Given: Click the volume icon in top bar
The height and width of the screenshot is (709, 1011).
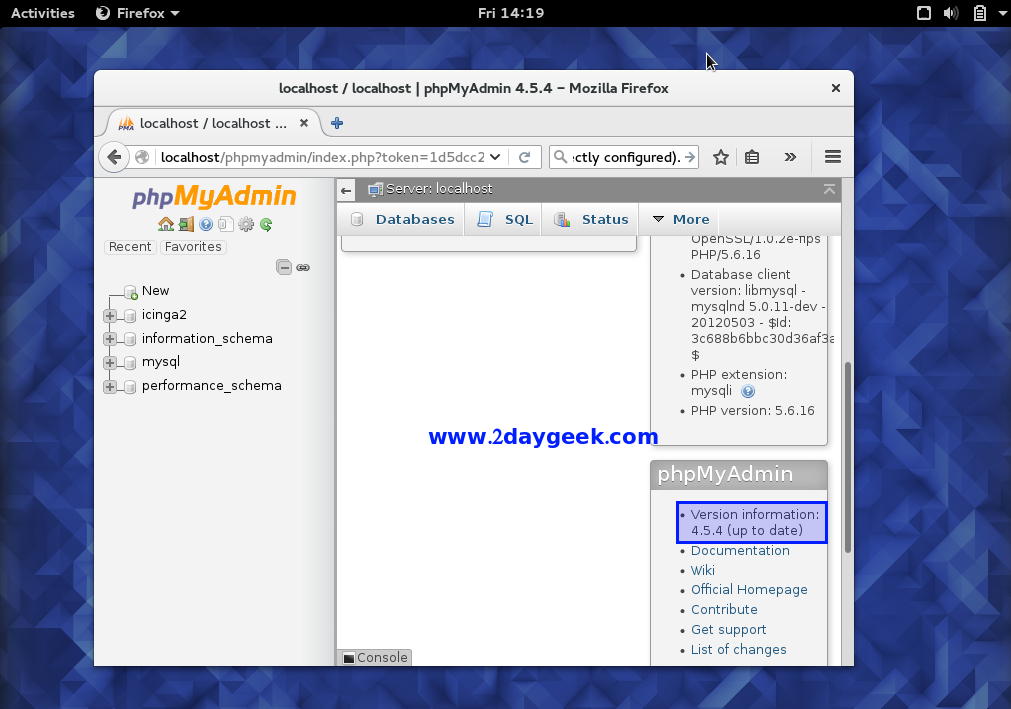Looking at the screenshot, I should point(951,13).
